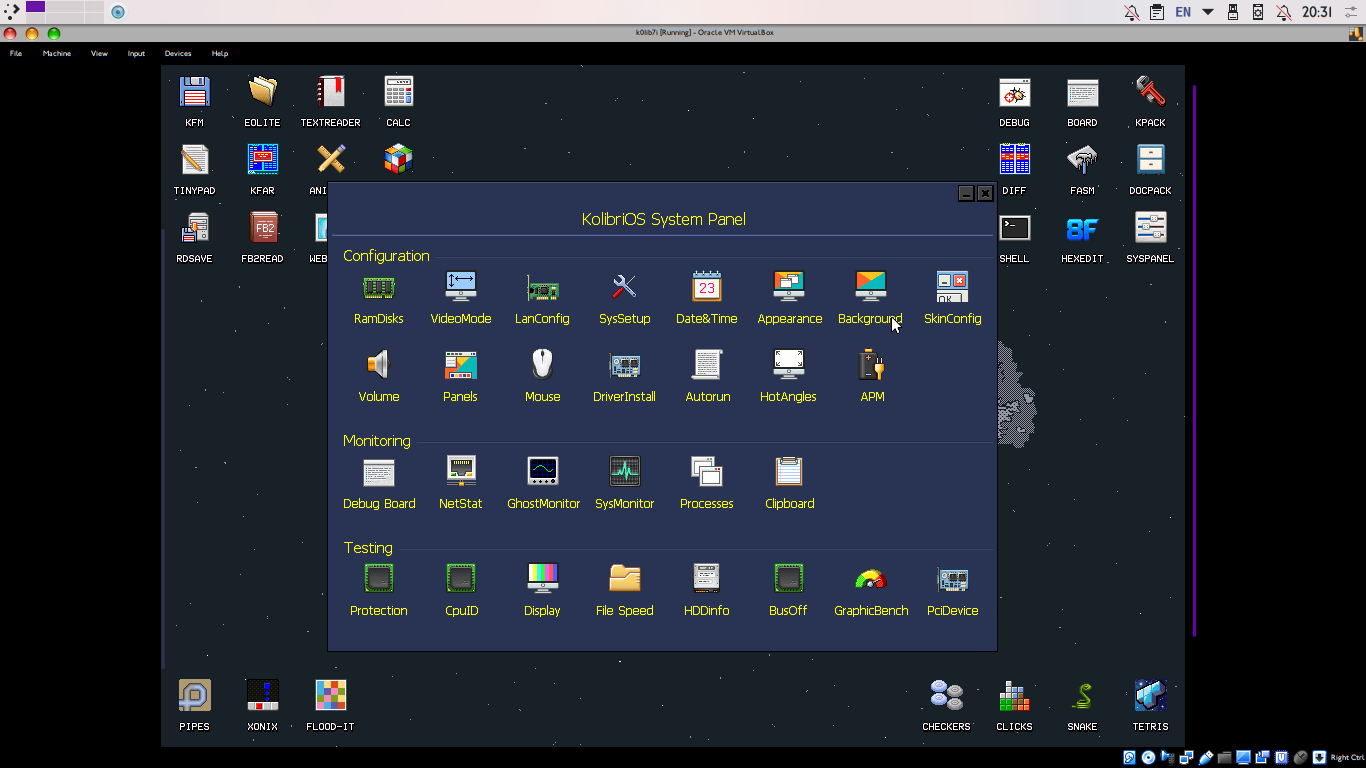The height and width of the screenshot is (768, 1366).
Task: Start SNAKE game icon
Action: [1082, 695]
